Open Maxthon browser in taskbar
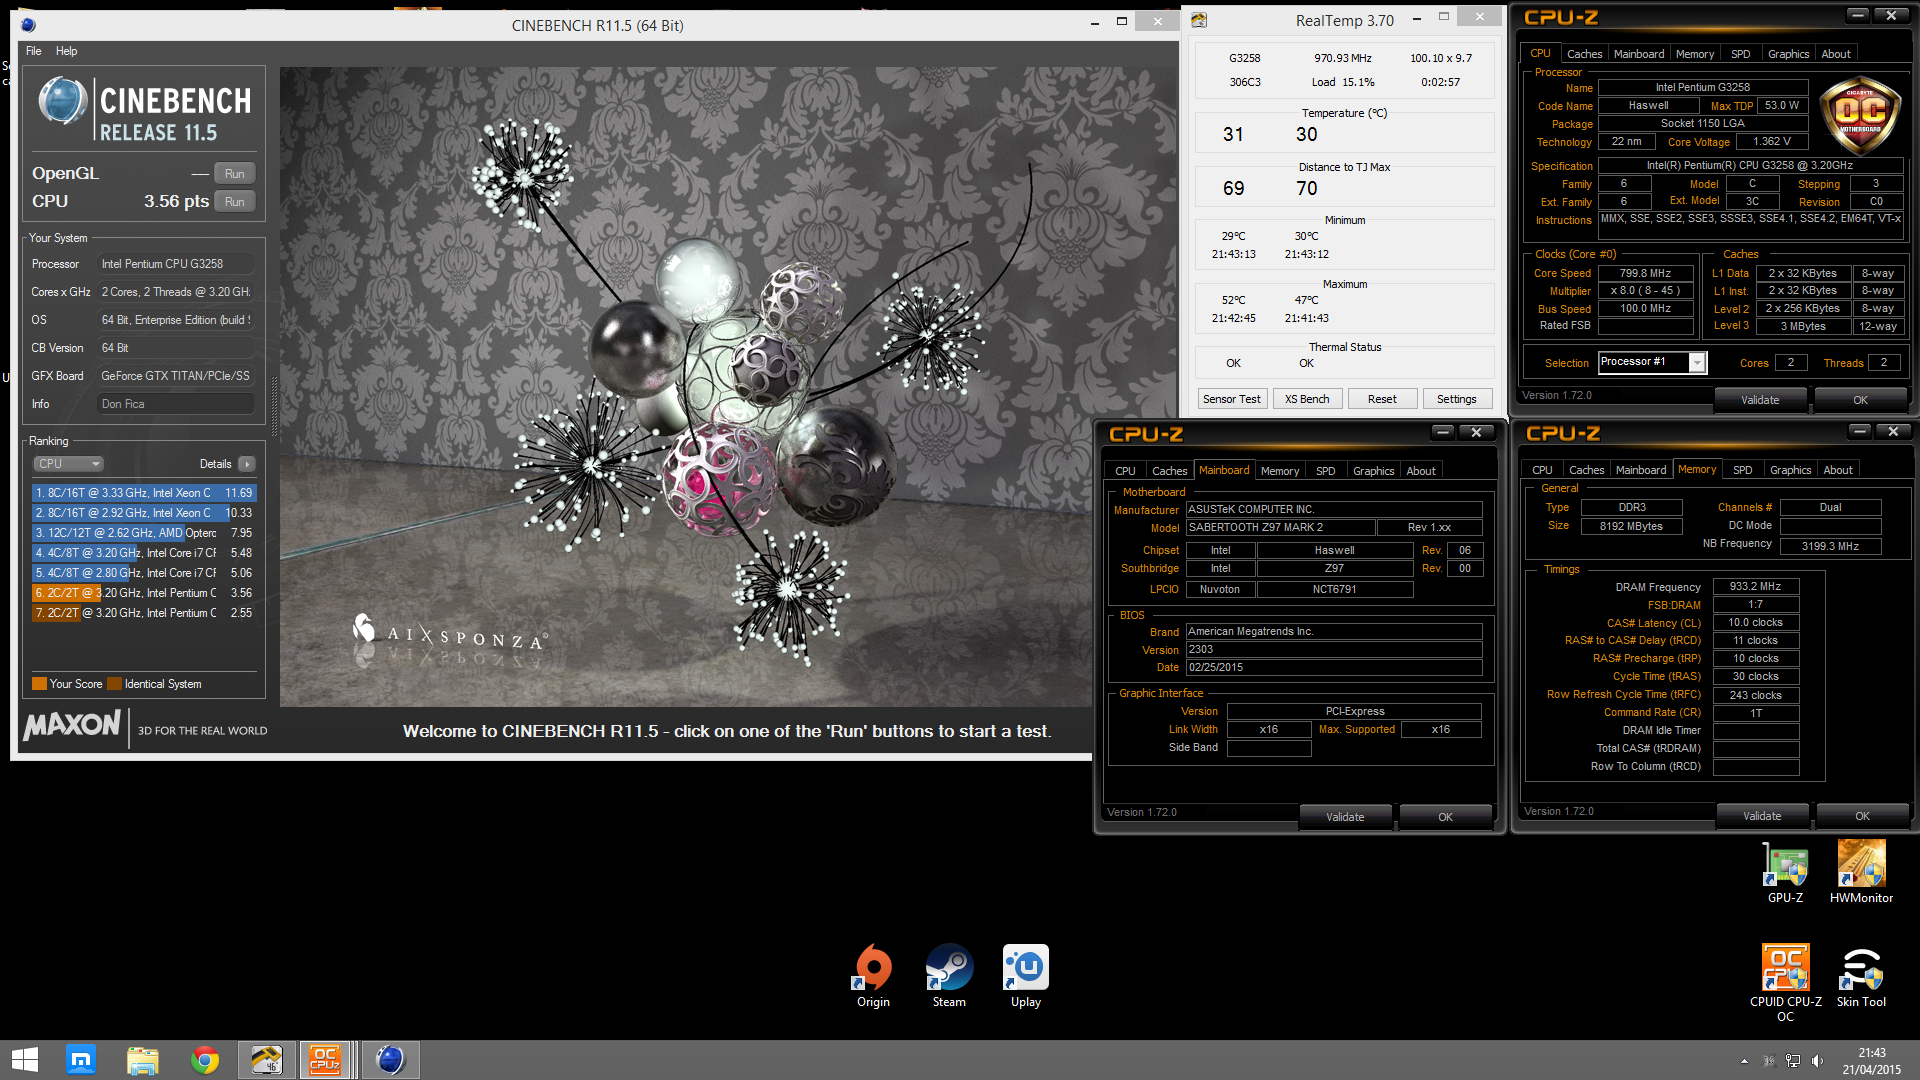The image size is (1920, 1080). coord(81,1060)
